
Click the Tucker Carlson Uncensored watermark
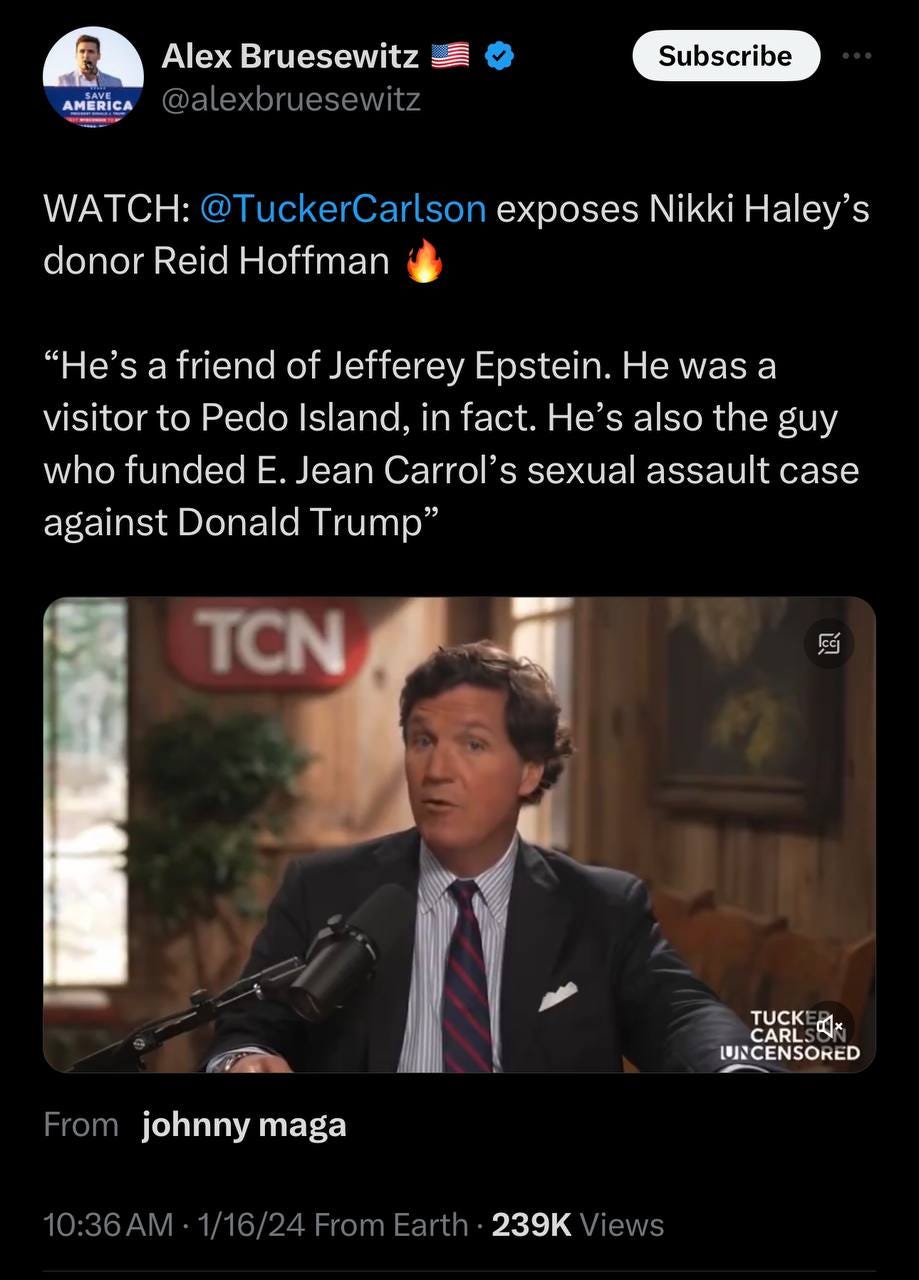point(806,1035)
